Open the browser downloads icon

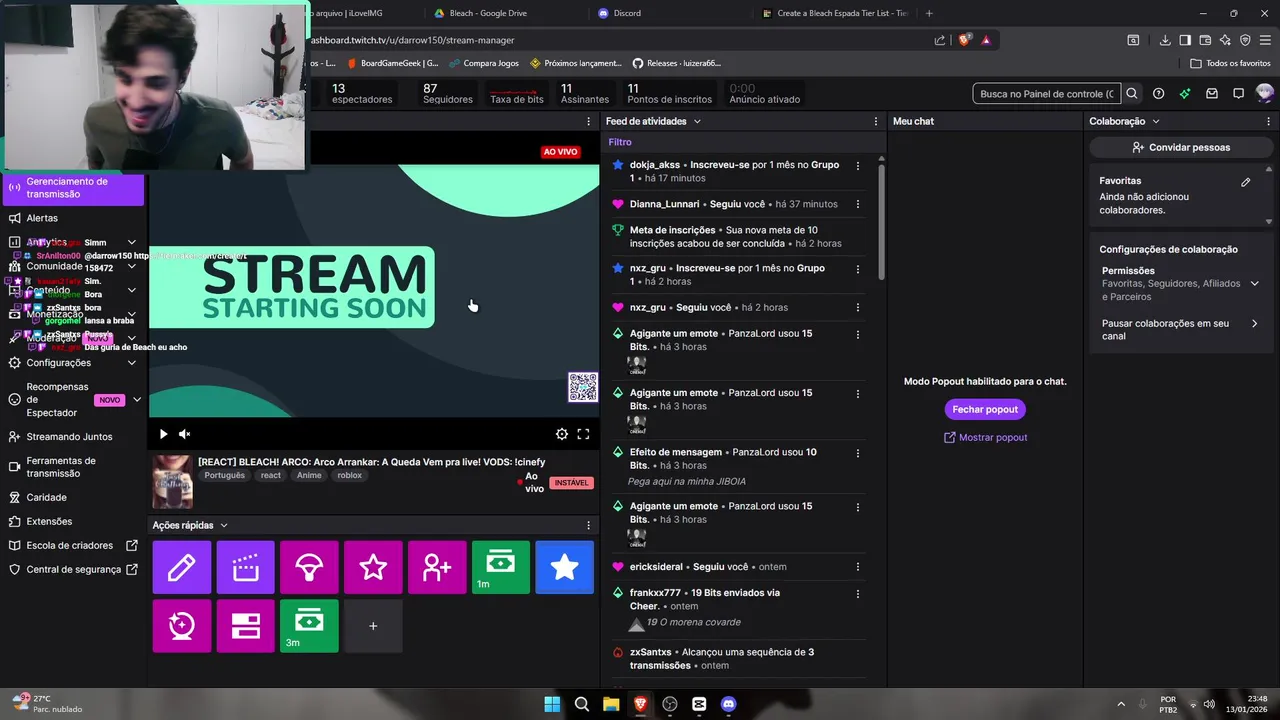tap(1165, 40)
